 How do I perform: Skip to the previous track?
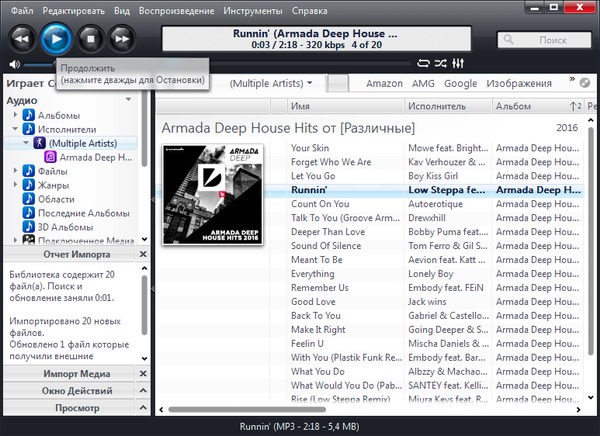coord(23,39)
